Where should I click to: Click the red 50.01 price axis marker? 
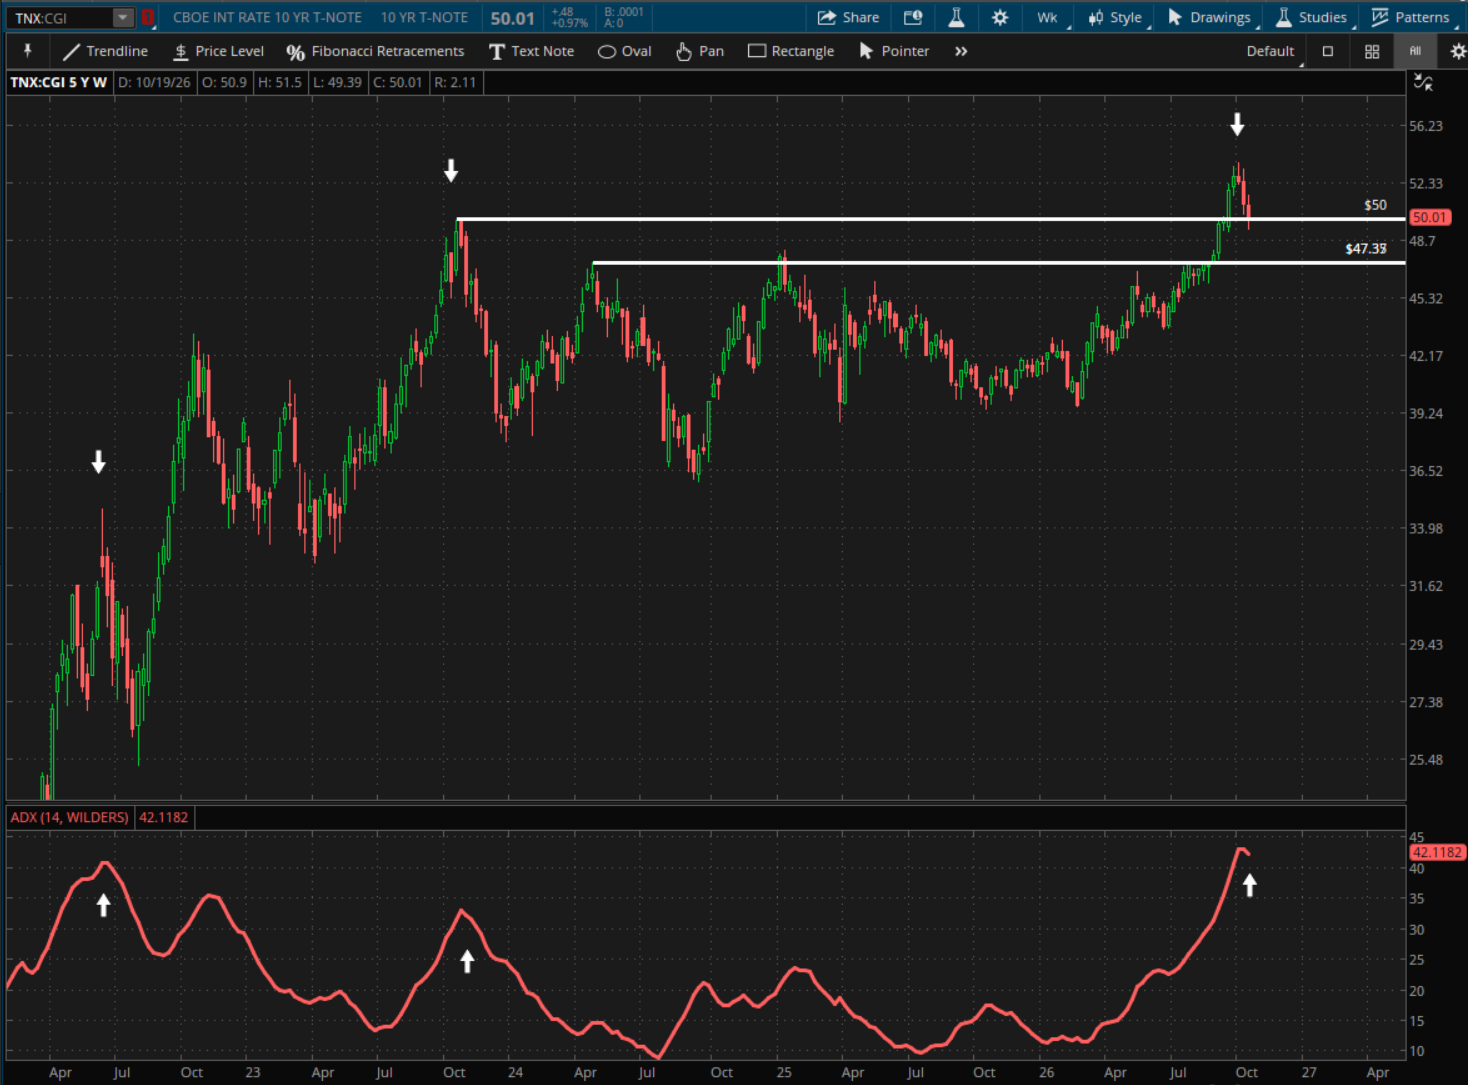[x=1429, y=217]
